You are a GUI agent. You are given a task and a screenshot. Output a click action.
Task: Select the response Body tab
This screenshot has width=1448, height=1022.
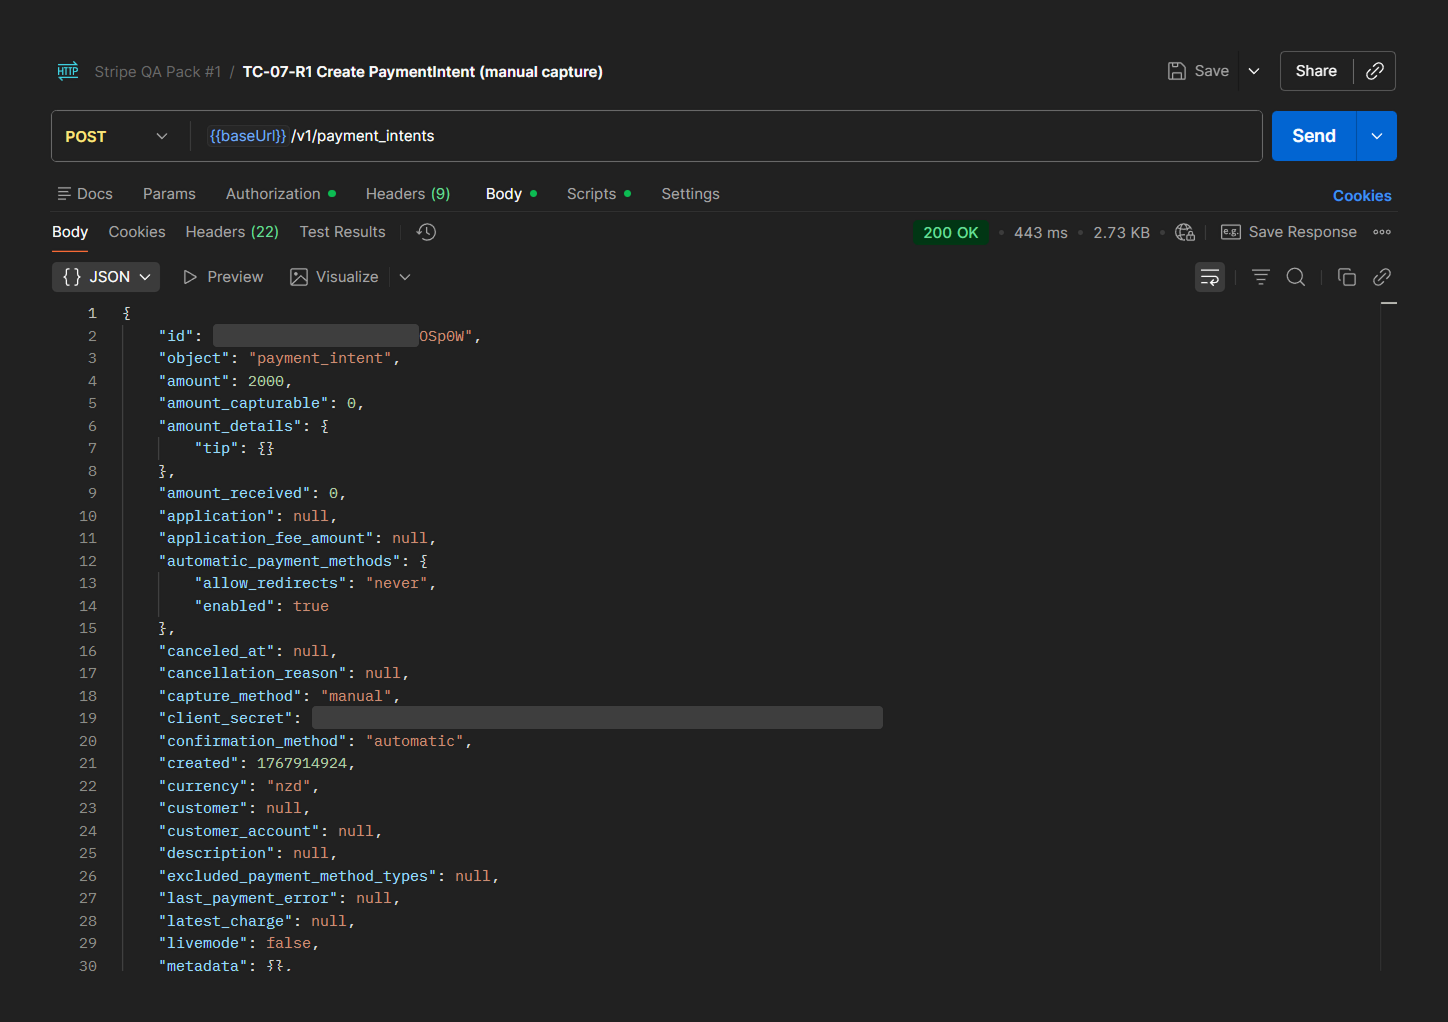tap(70, 232)
